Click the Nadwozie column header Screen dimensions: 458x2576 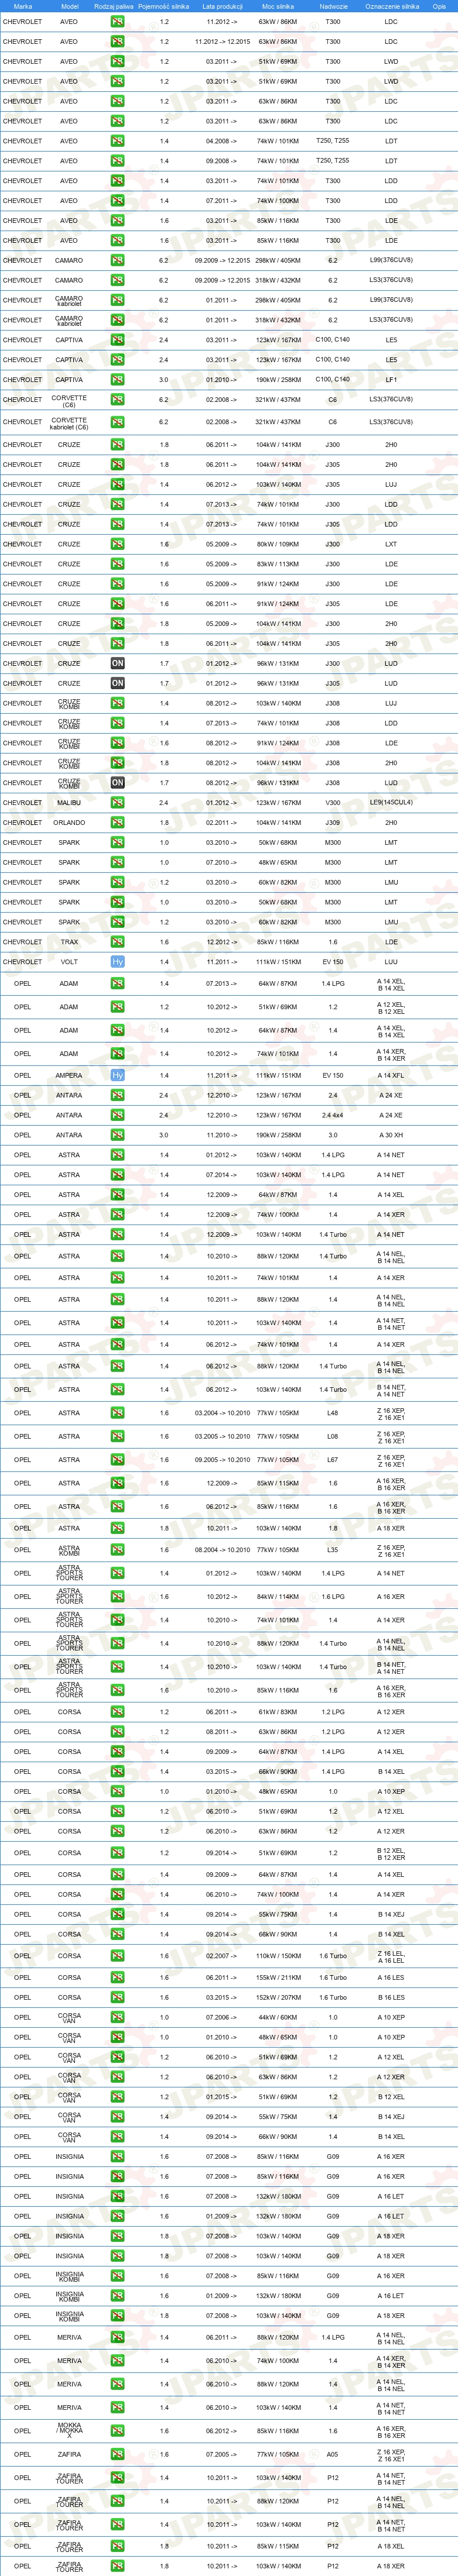point(333,6)
